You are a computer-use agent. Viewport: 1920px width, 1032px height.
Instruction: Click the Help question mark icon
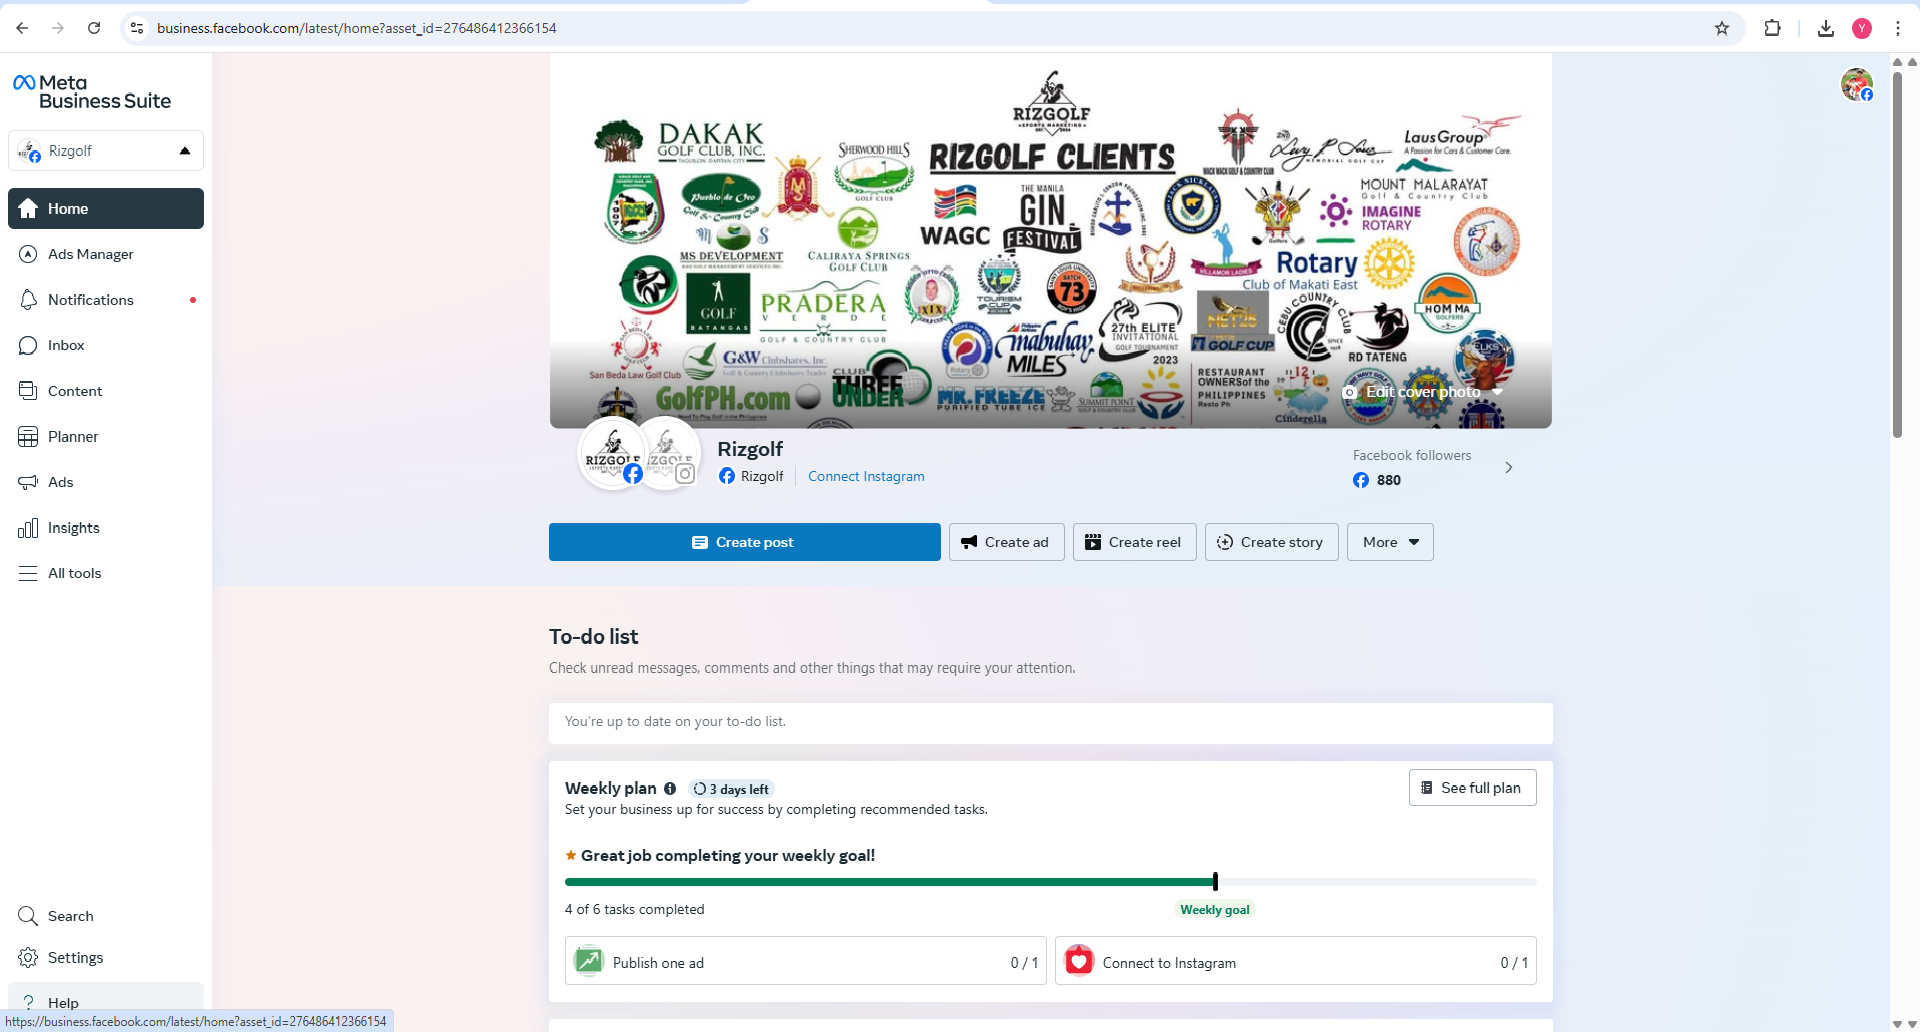click(28, 1002)
